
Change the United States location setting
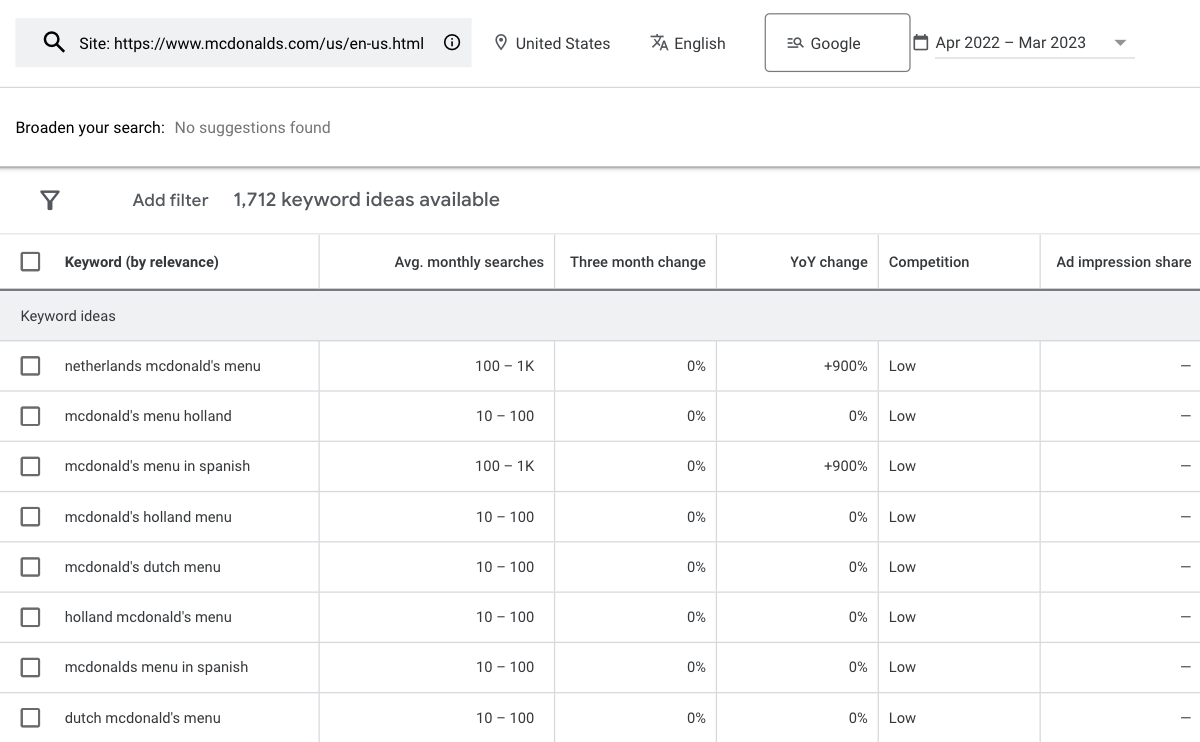coord(552,43)
